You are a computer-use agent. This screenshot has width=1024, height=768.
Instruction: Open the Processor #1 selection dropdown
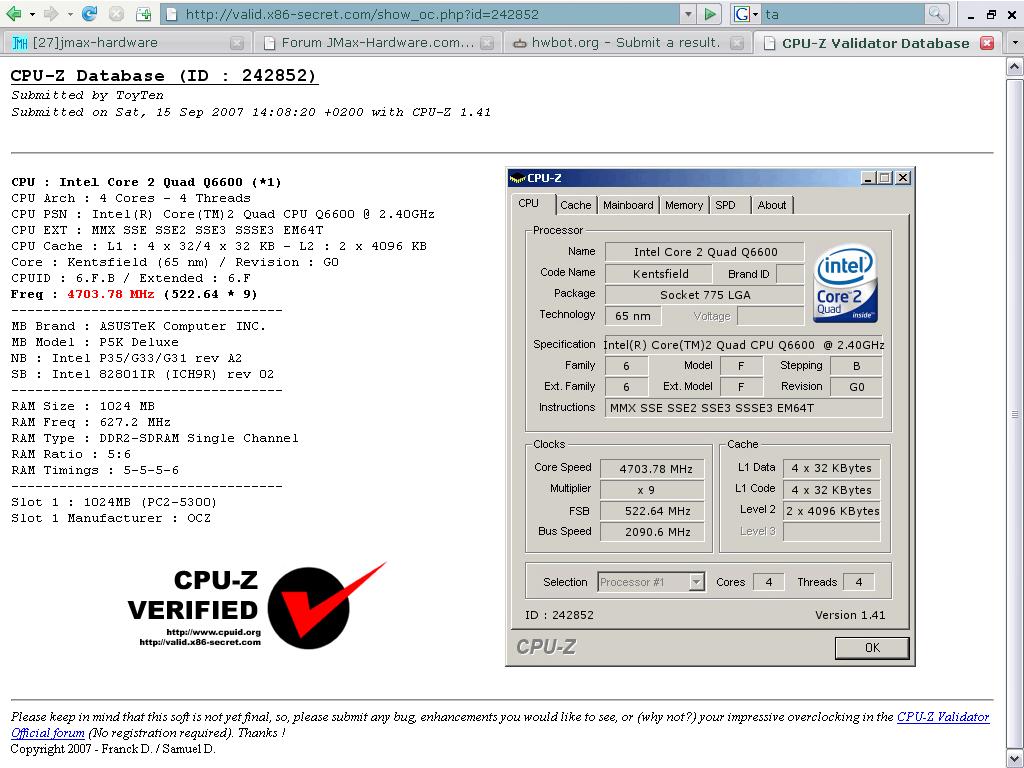650,582
